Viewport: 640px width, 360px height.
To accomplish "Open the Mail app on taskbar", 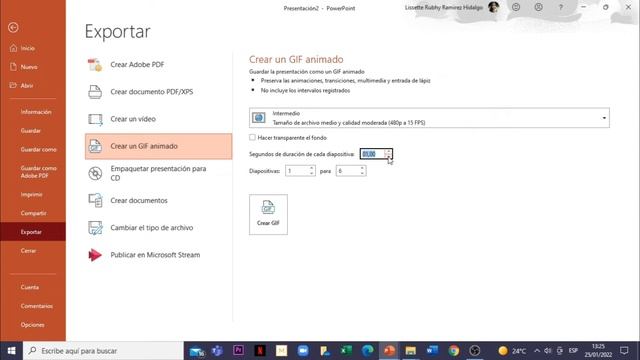I will tap(196, 351).
